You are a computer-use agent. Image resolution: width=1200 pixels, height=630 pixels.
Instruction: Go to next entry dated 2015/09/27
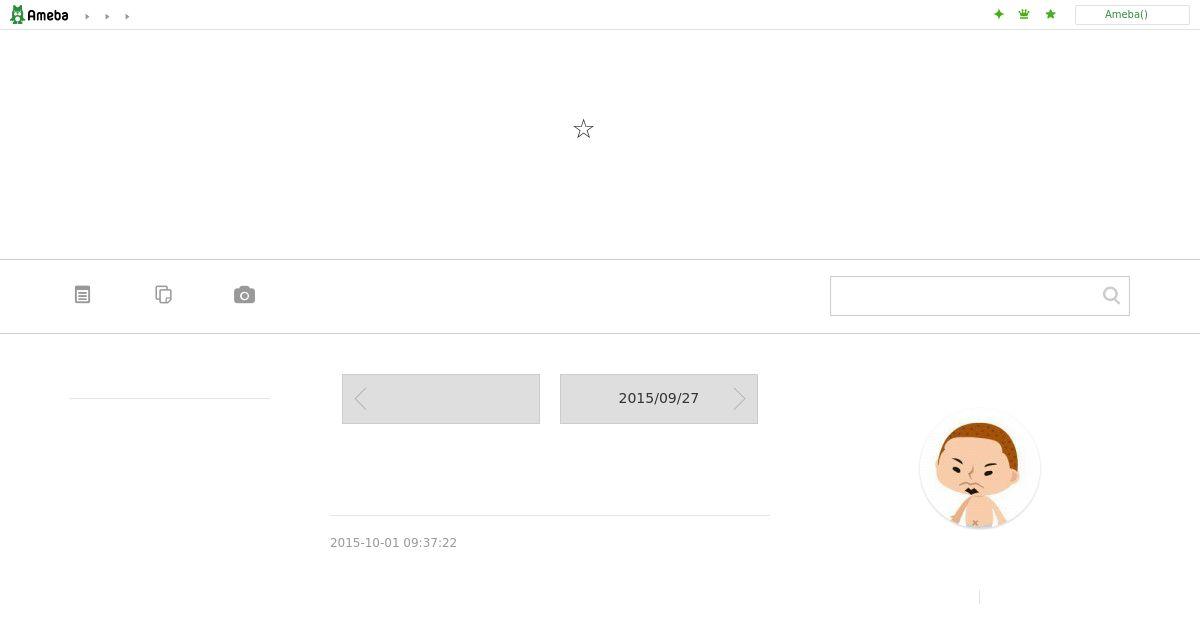tap(659, 399)
